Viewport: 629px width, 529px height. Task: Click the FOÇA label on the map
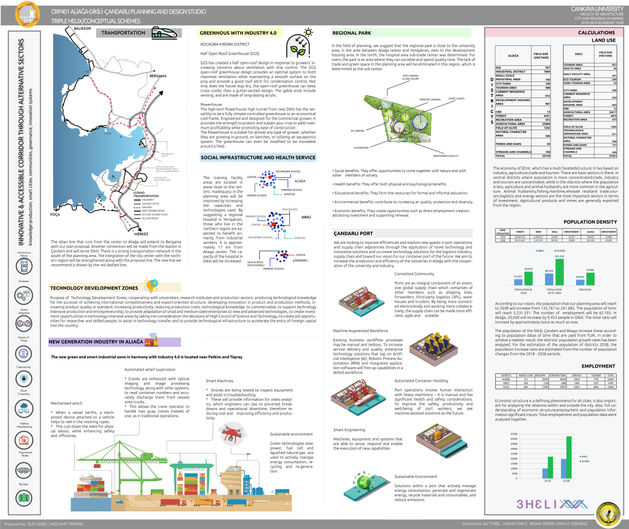[55, 215]
